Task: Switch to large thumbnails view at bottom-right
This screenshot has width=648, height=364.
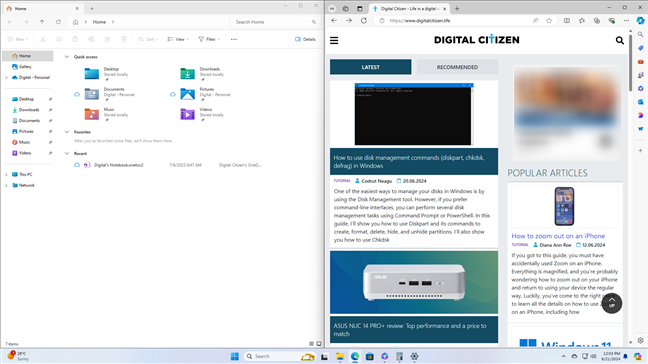Action: 319,344
